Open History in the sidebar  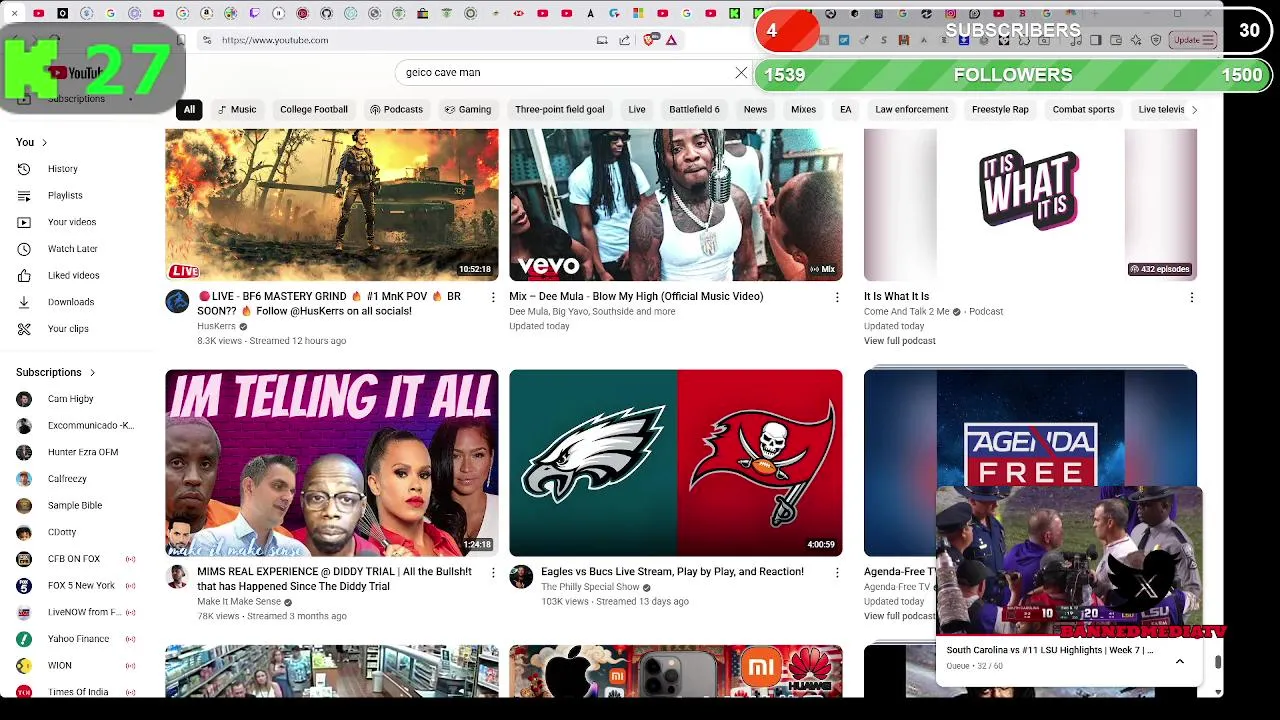coord(62,169)
